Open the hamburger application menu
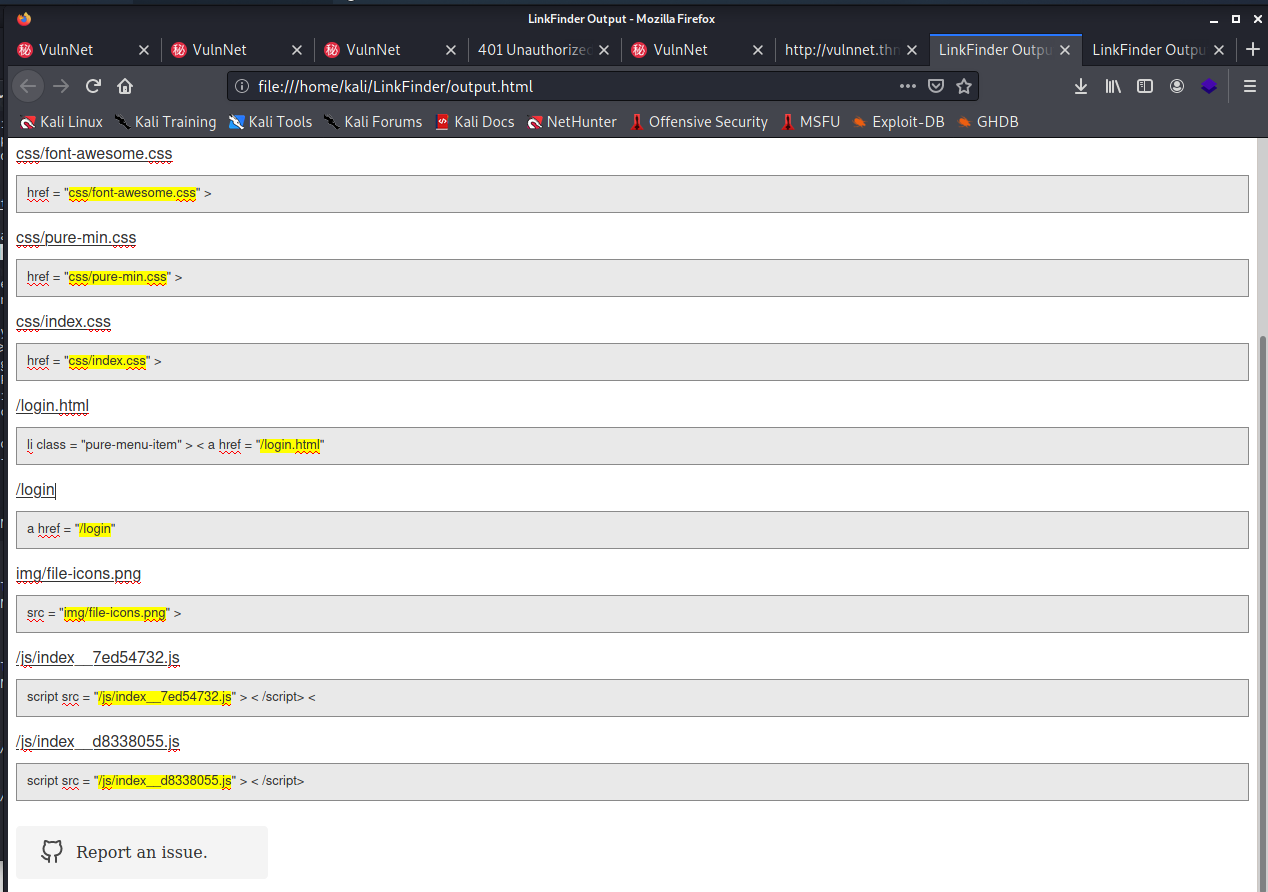 [1249, 87]
